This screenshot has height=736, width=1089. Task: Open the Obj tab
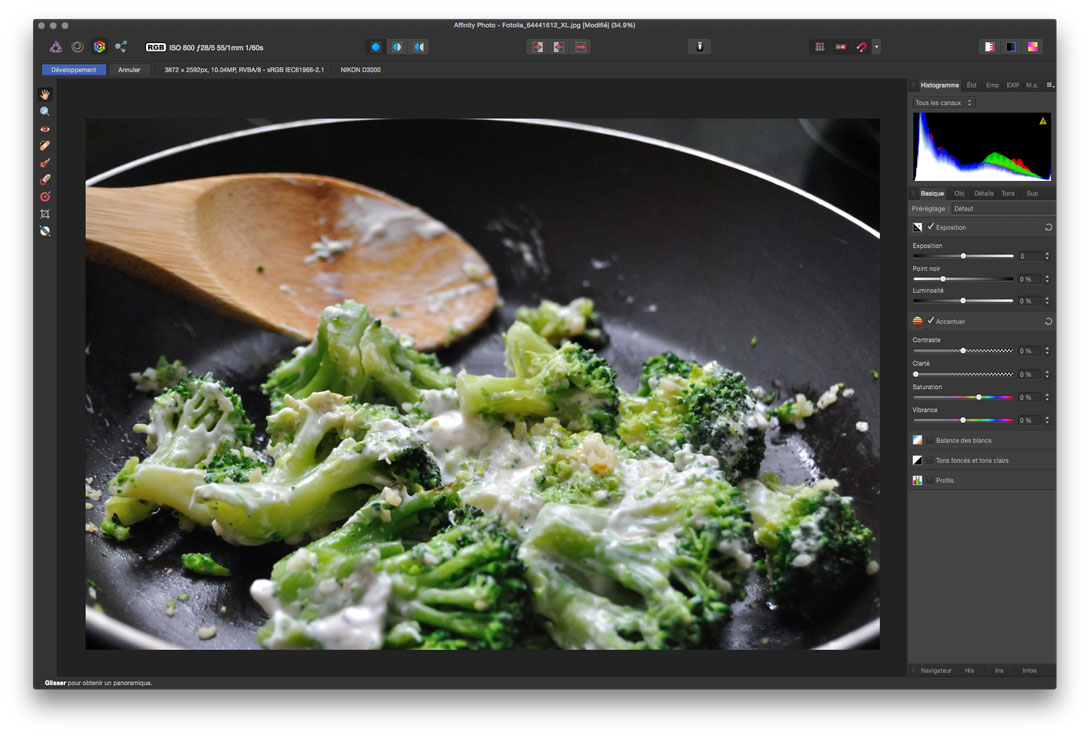click(959, 194)
